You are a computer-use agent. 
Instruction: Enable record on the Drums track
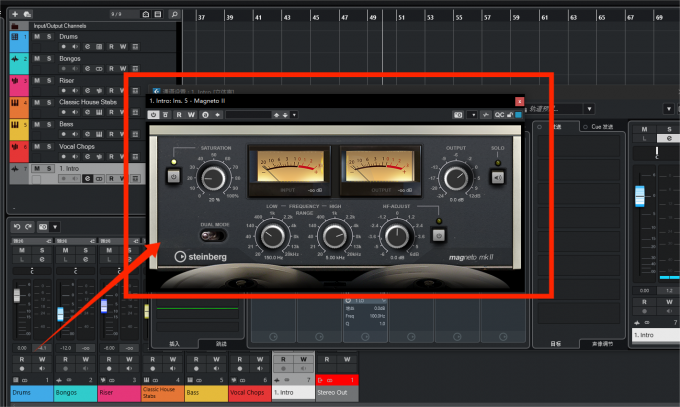(x=64, y=46)
